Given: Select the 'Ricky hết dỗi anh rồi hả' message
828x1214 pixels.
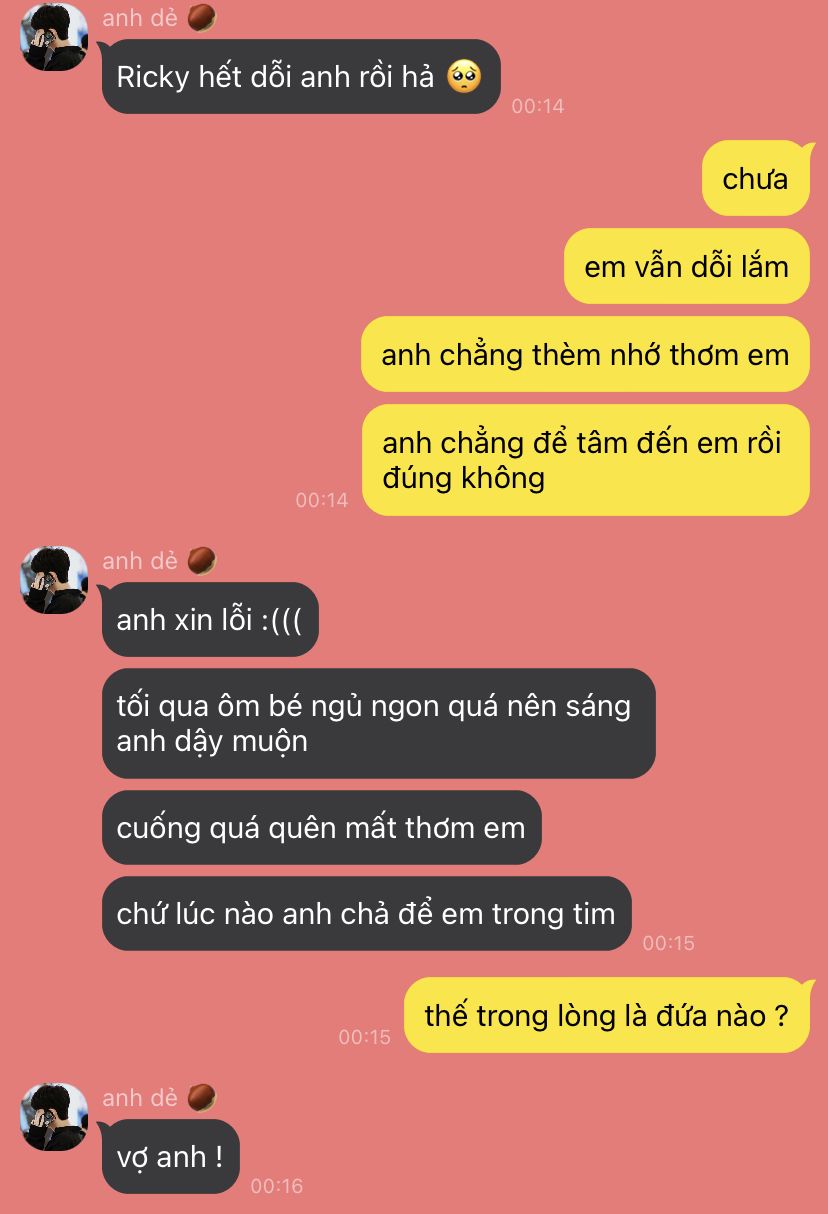Looking at the screenshot, I should [x=301, y=77].
